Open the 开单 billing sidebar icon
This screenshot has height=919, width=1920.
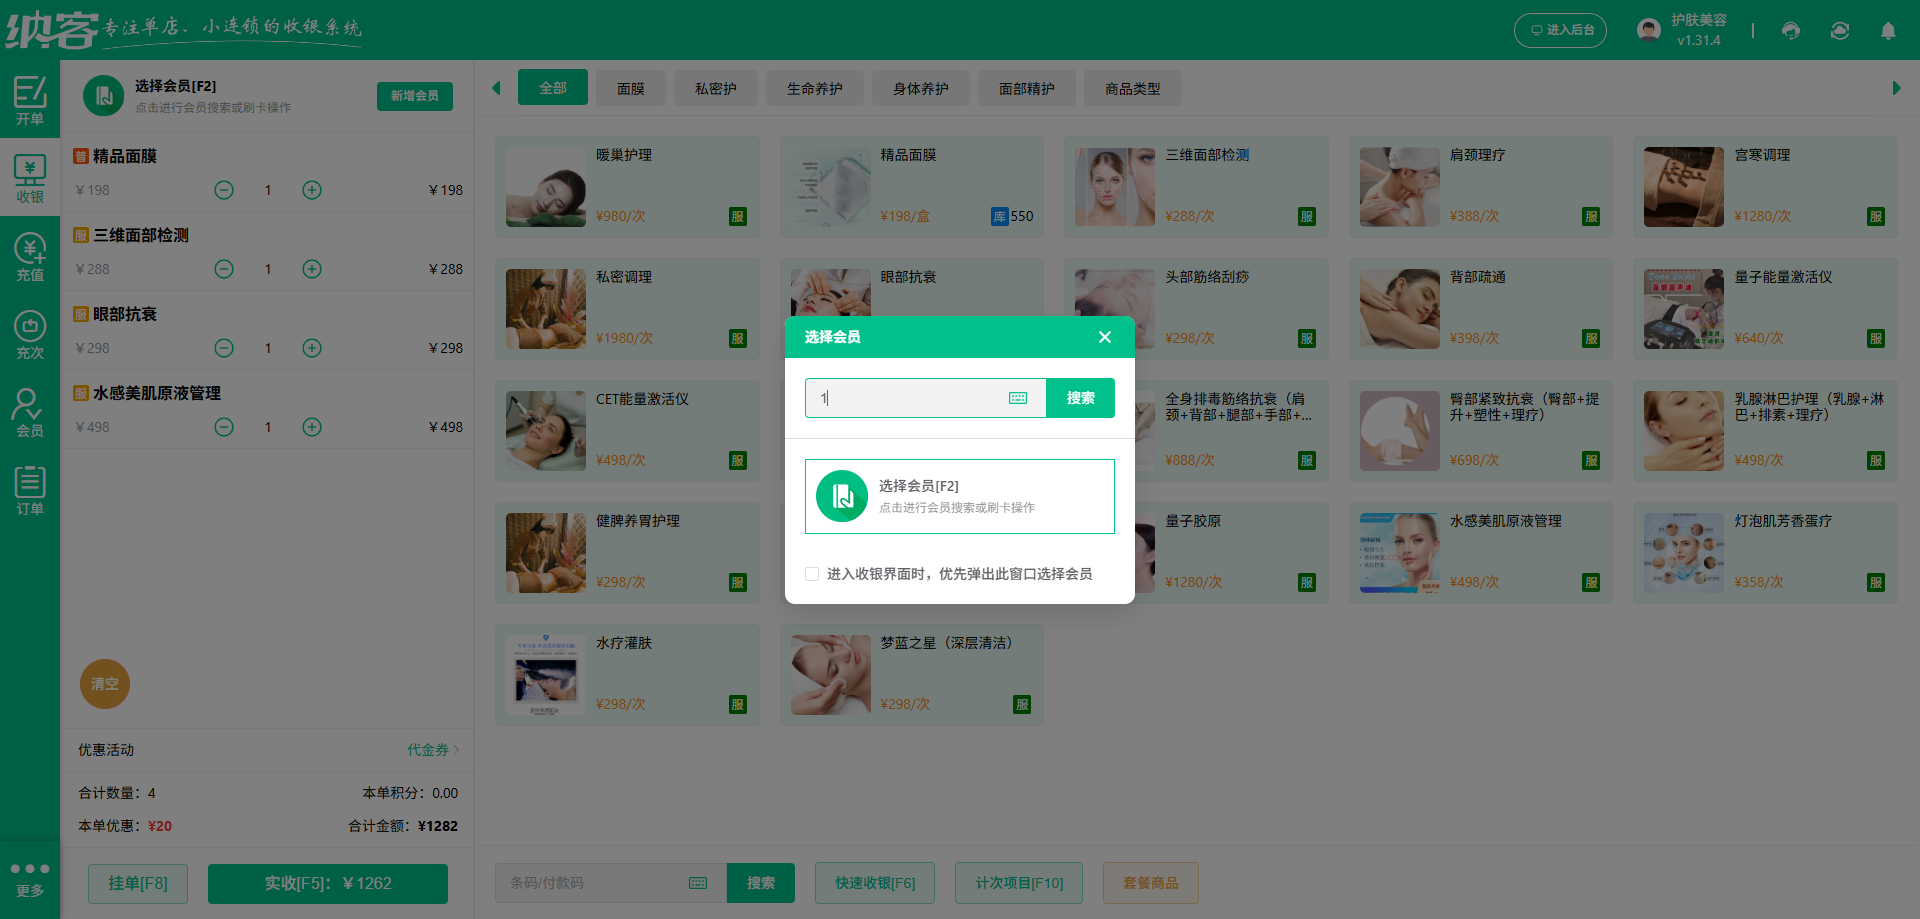29,100
